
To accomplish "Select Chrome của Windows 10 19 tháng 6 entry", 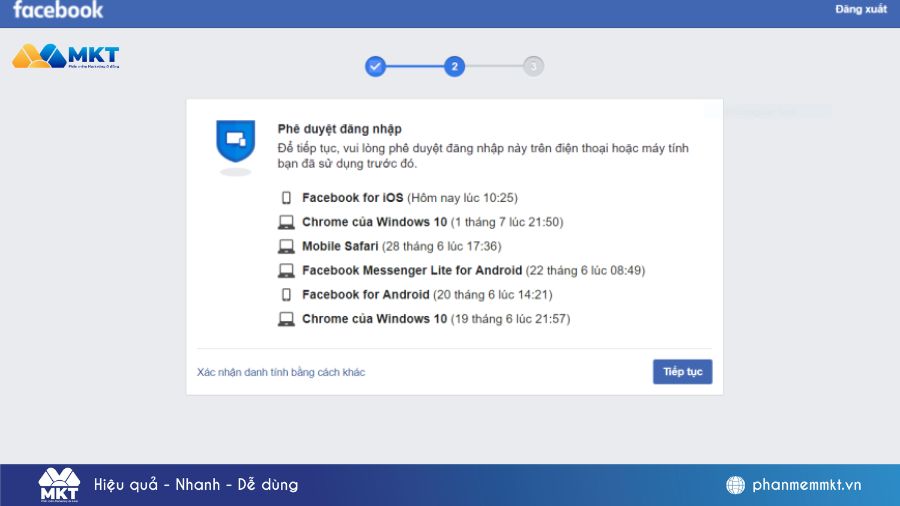I will pyautogui.click(x=424, y=319).
